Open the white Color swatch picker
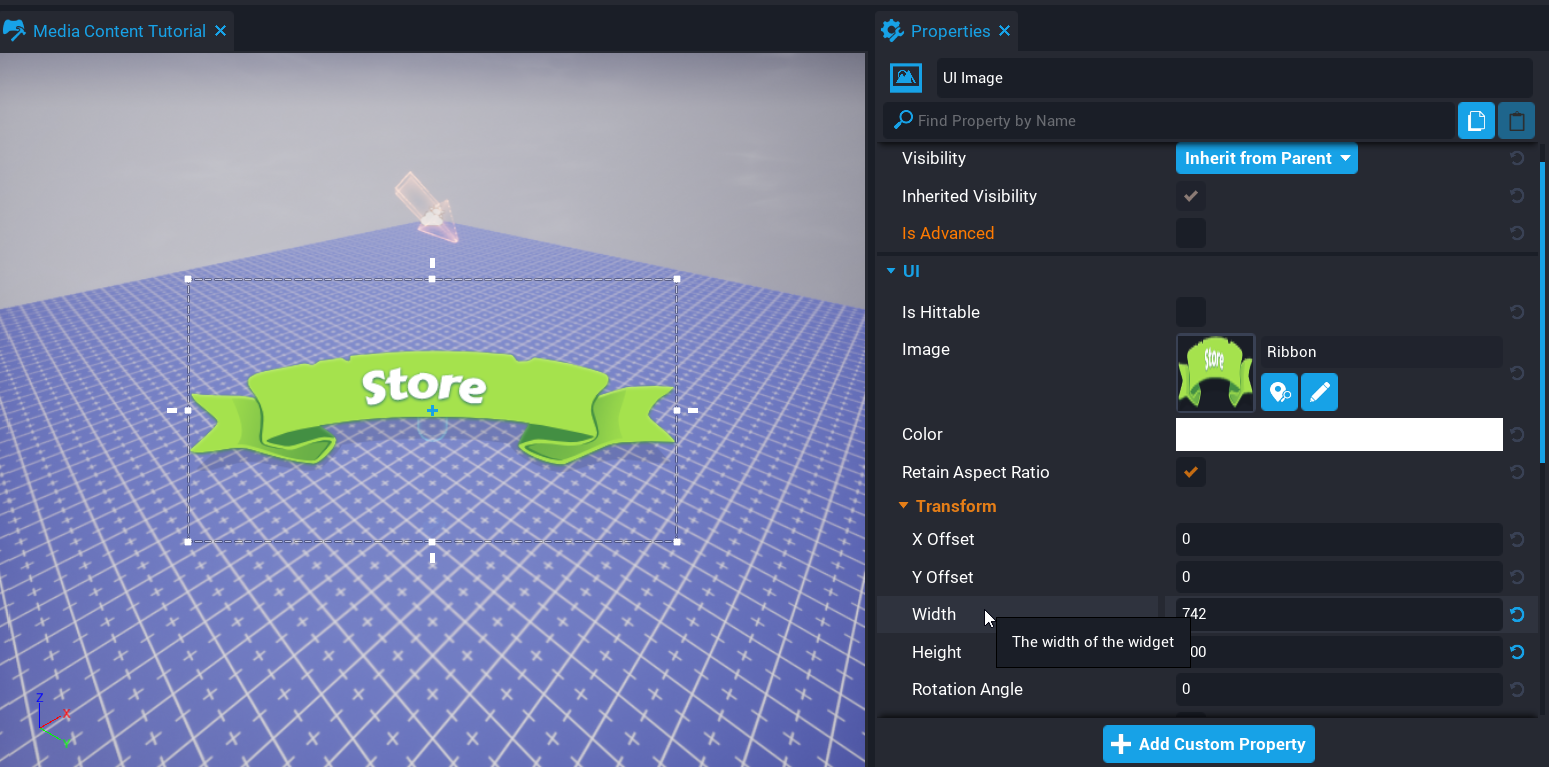The image size is (1549, 767). point(1338,434)
